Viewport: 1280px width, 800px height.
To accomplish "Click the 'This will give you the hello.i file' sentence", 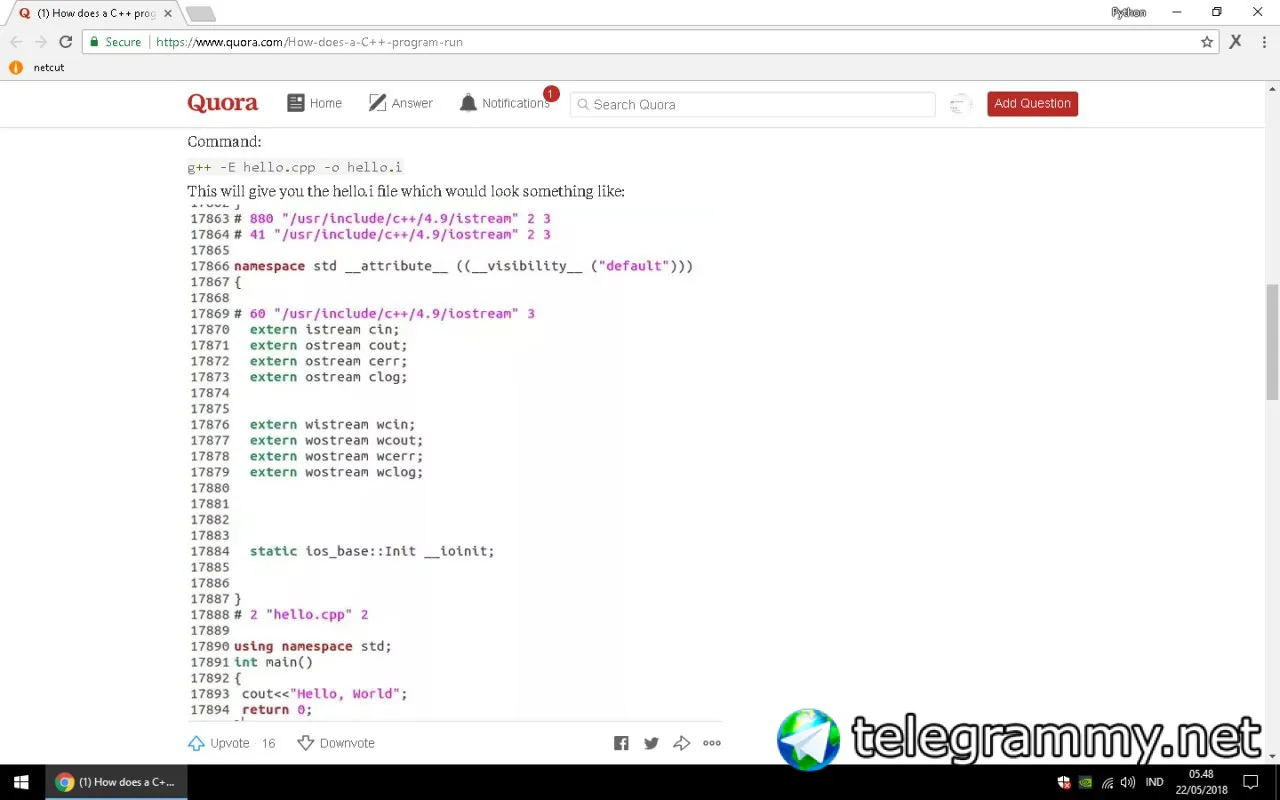I will (406, 191).
